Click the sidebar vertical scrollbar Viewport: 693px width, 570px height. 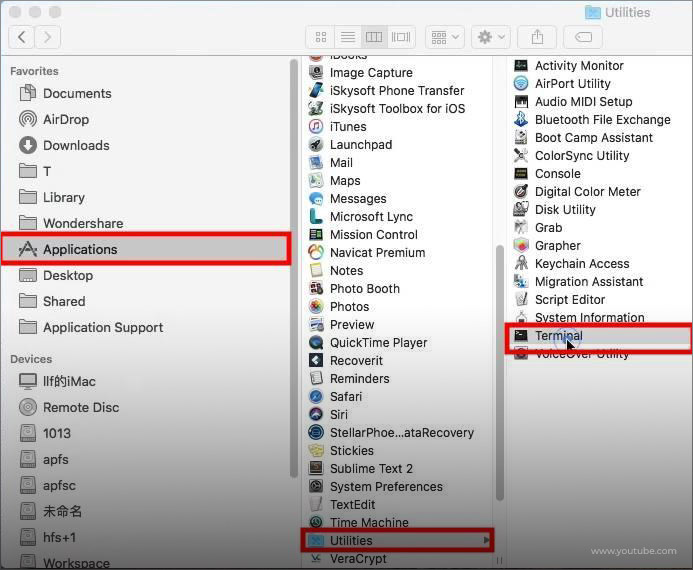tap(293, 268)
